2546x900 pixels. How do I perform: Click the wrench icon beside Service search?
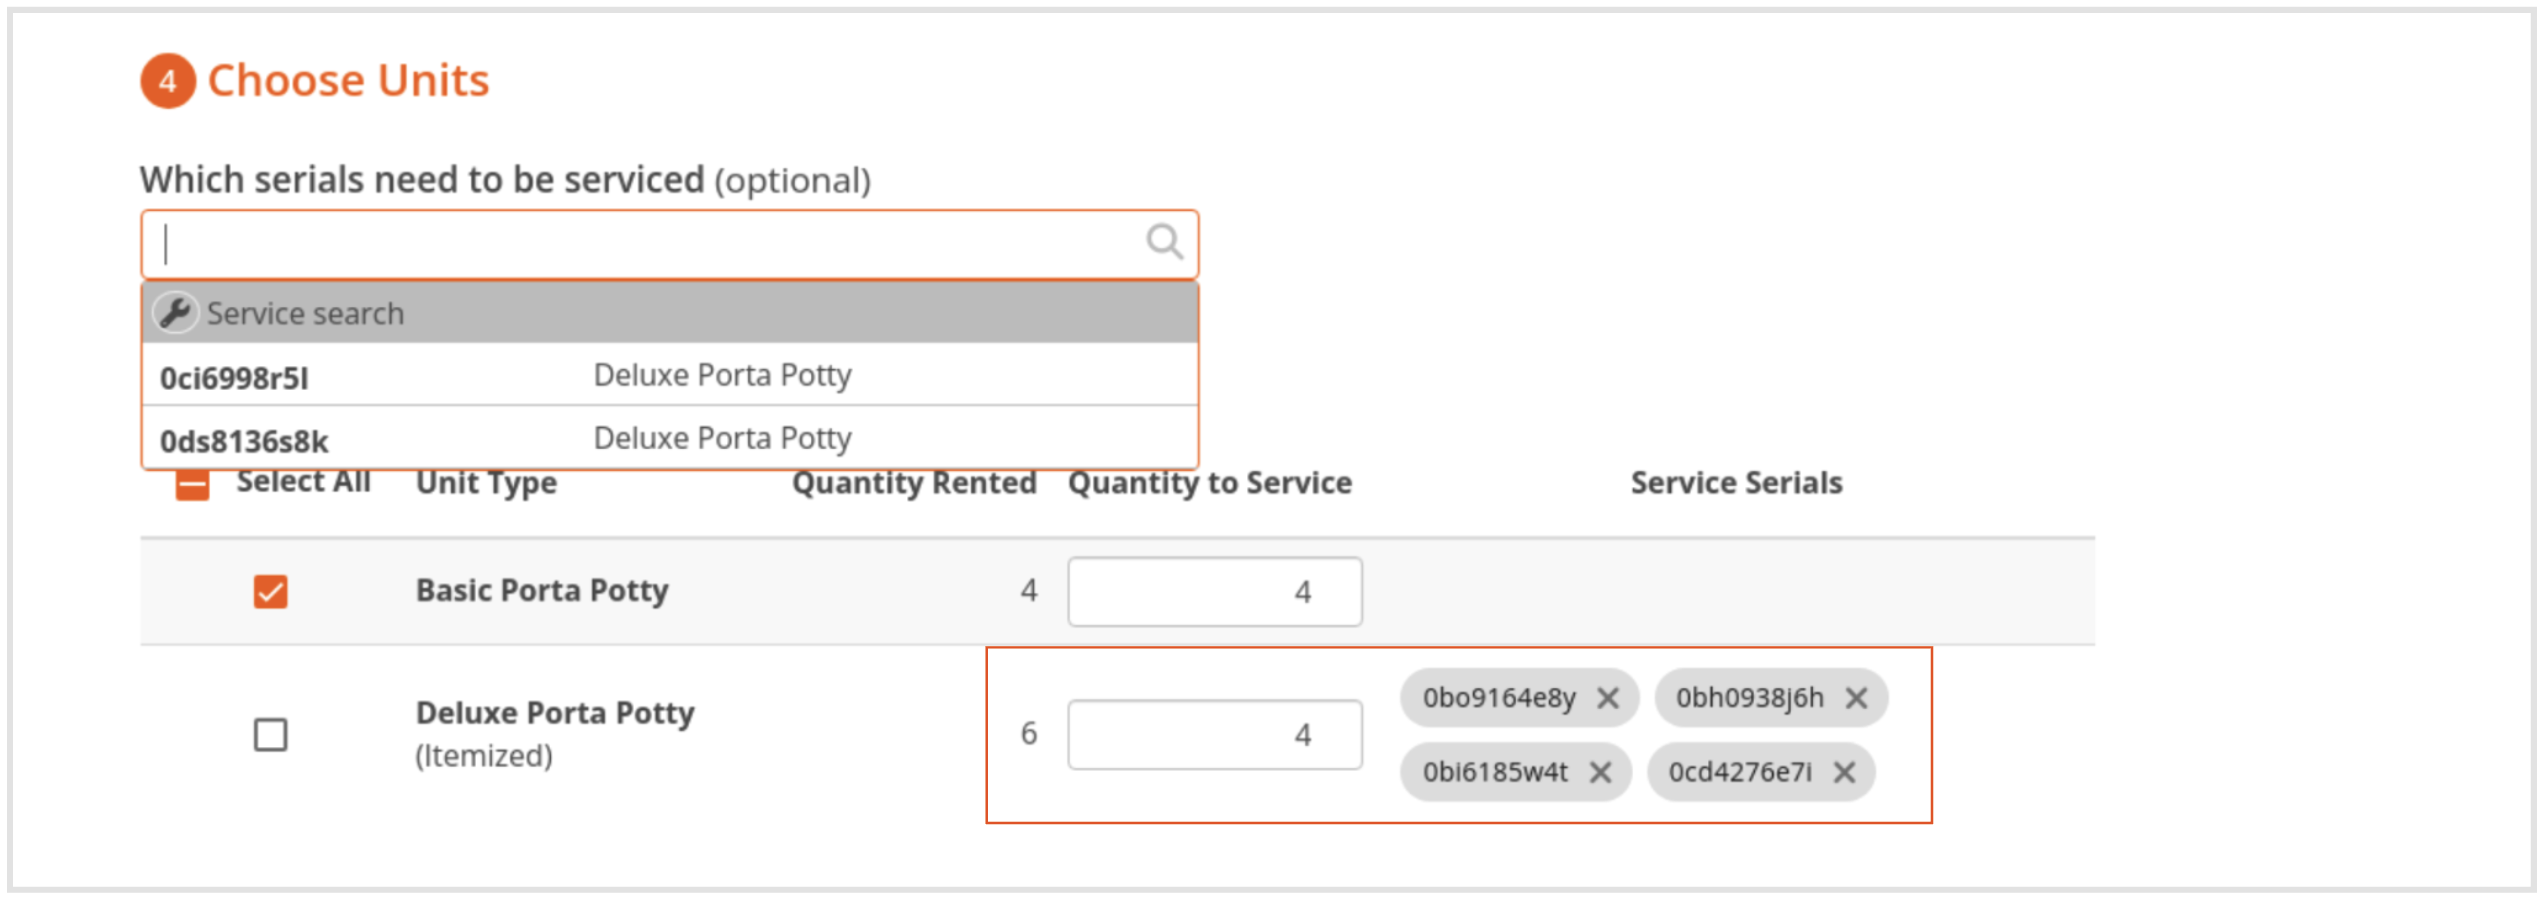click(x=178, y=312)
